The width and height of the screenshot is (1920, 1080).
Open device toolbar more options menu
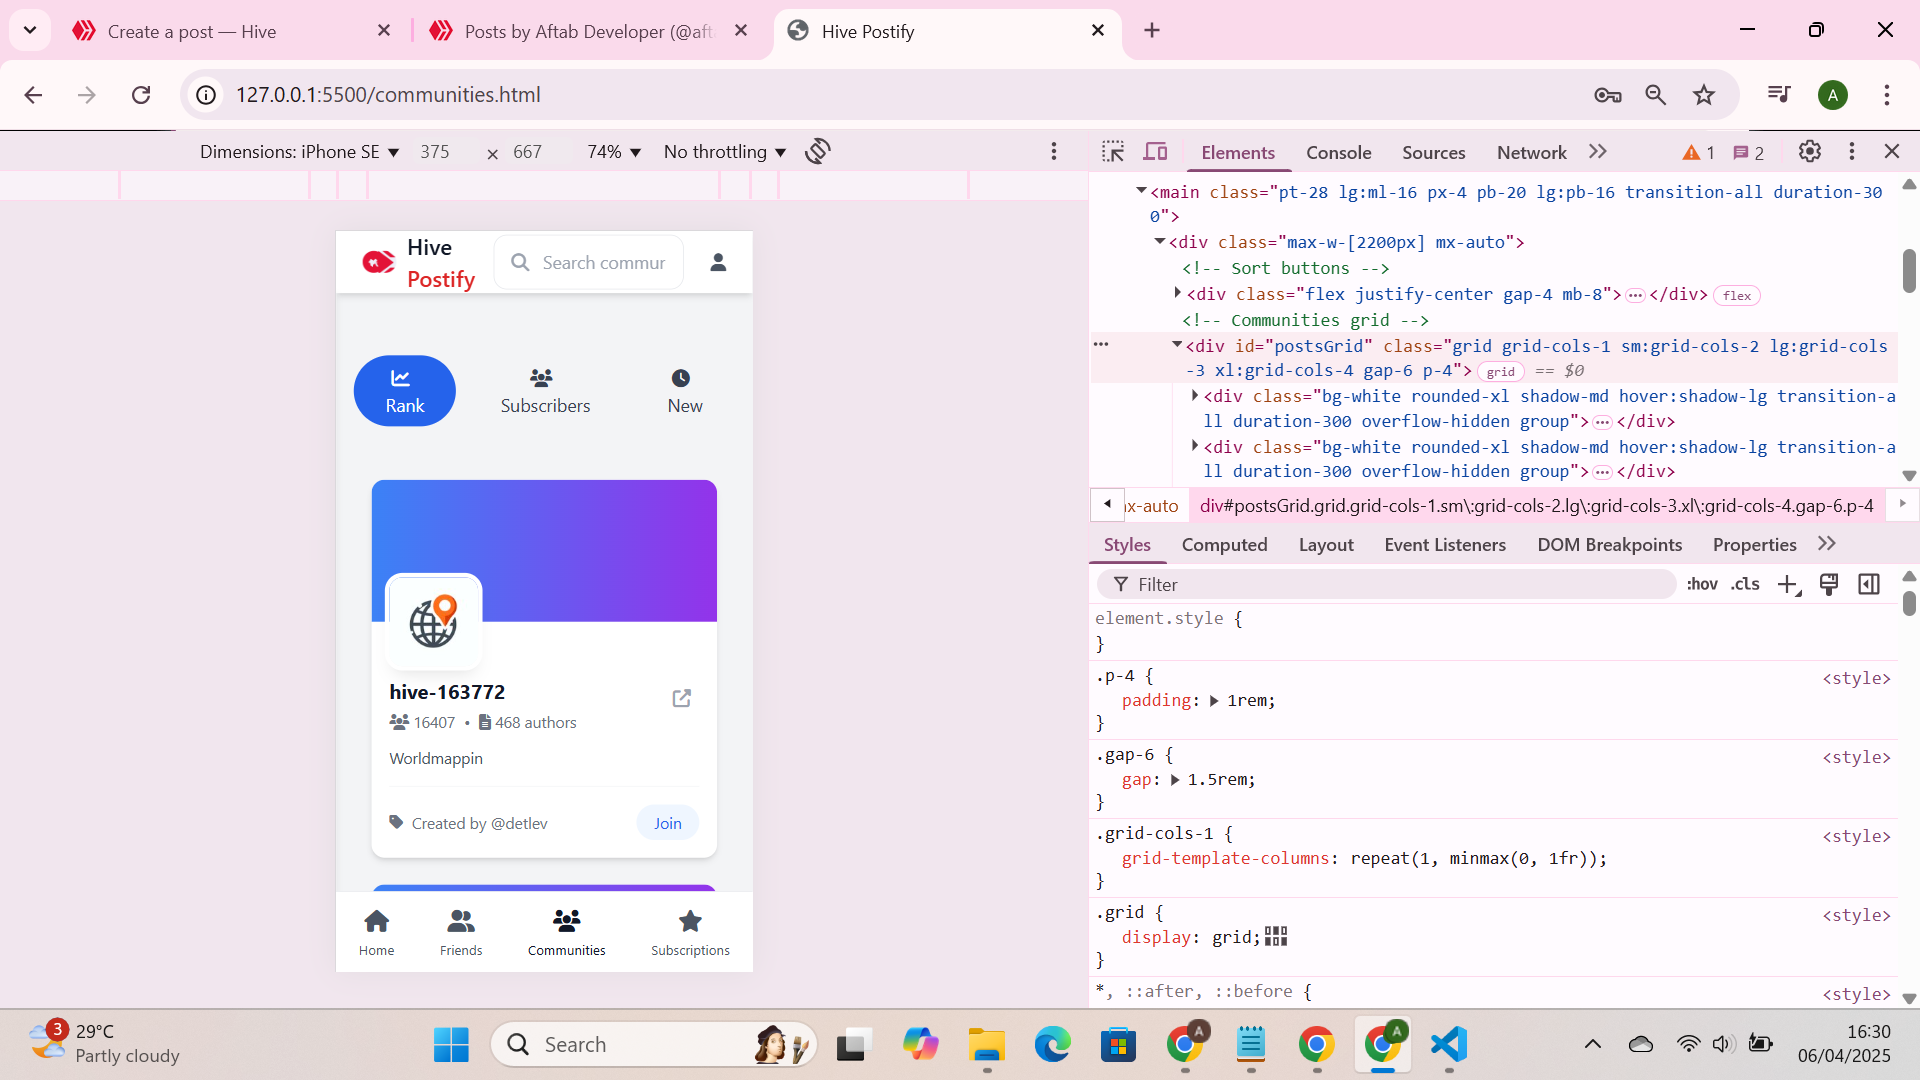pos(1054,151)
